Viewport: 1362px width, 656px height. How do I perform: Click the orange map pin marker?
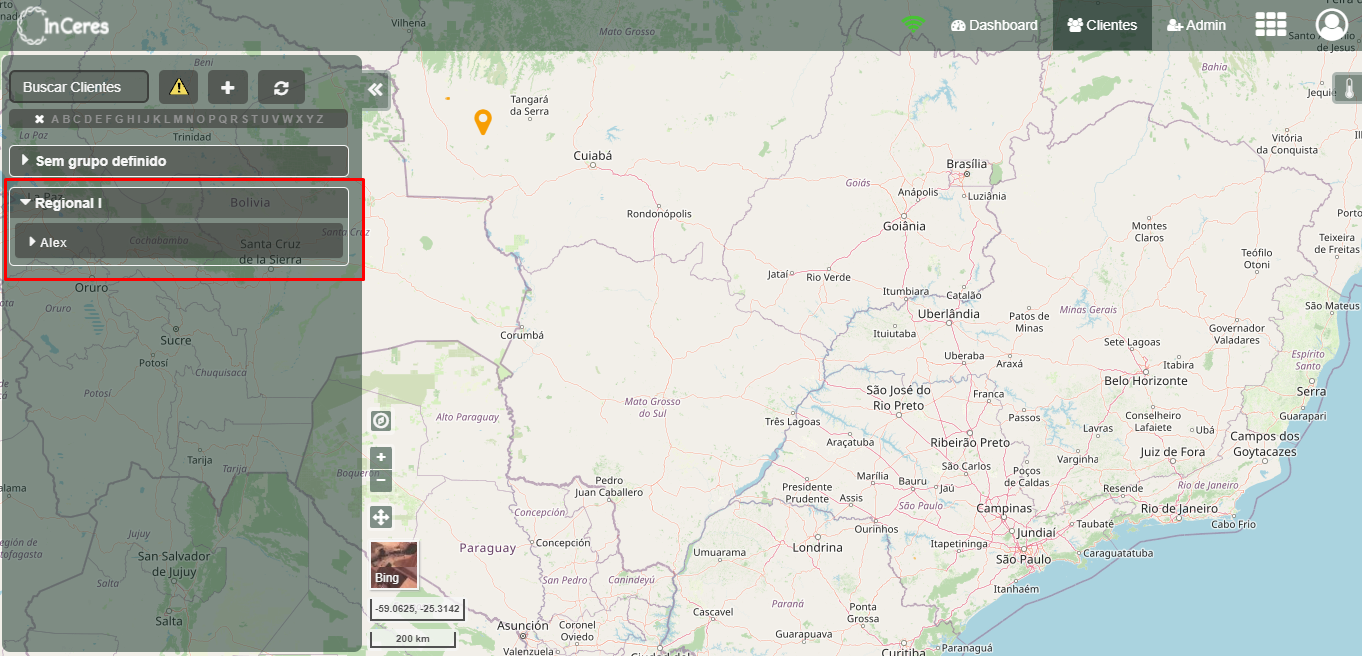point(483,122)
